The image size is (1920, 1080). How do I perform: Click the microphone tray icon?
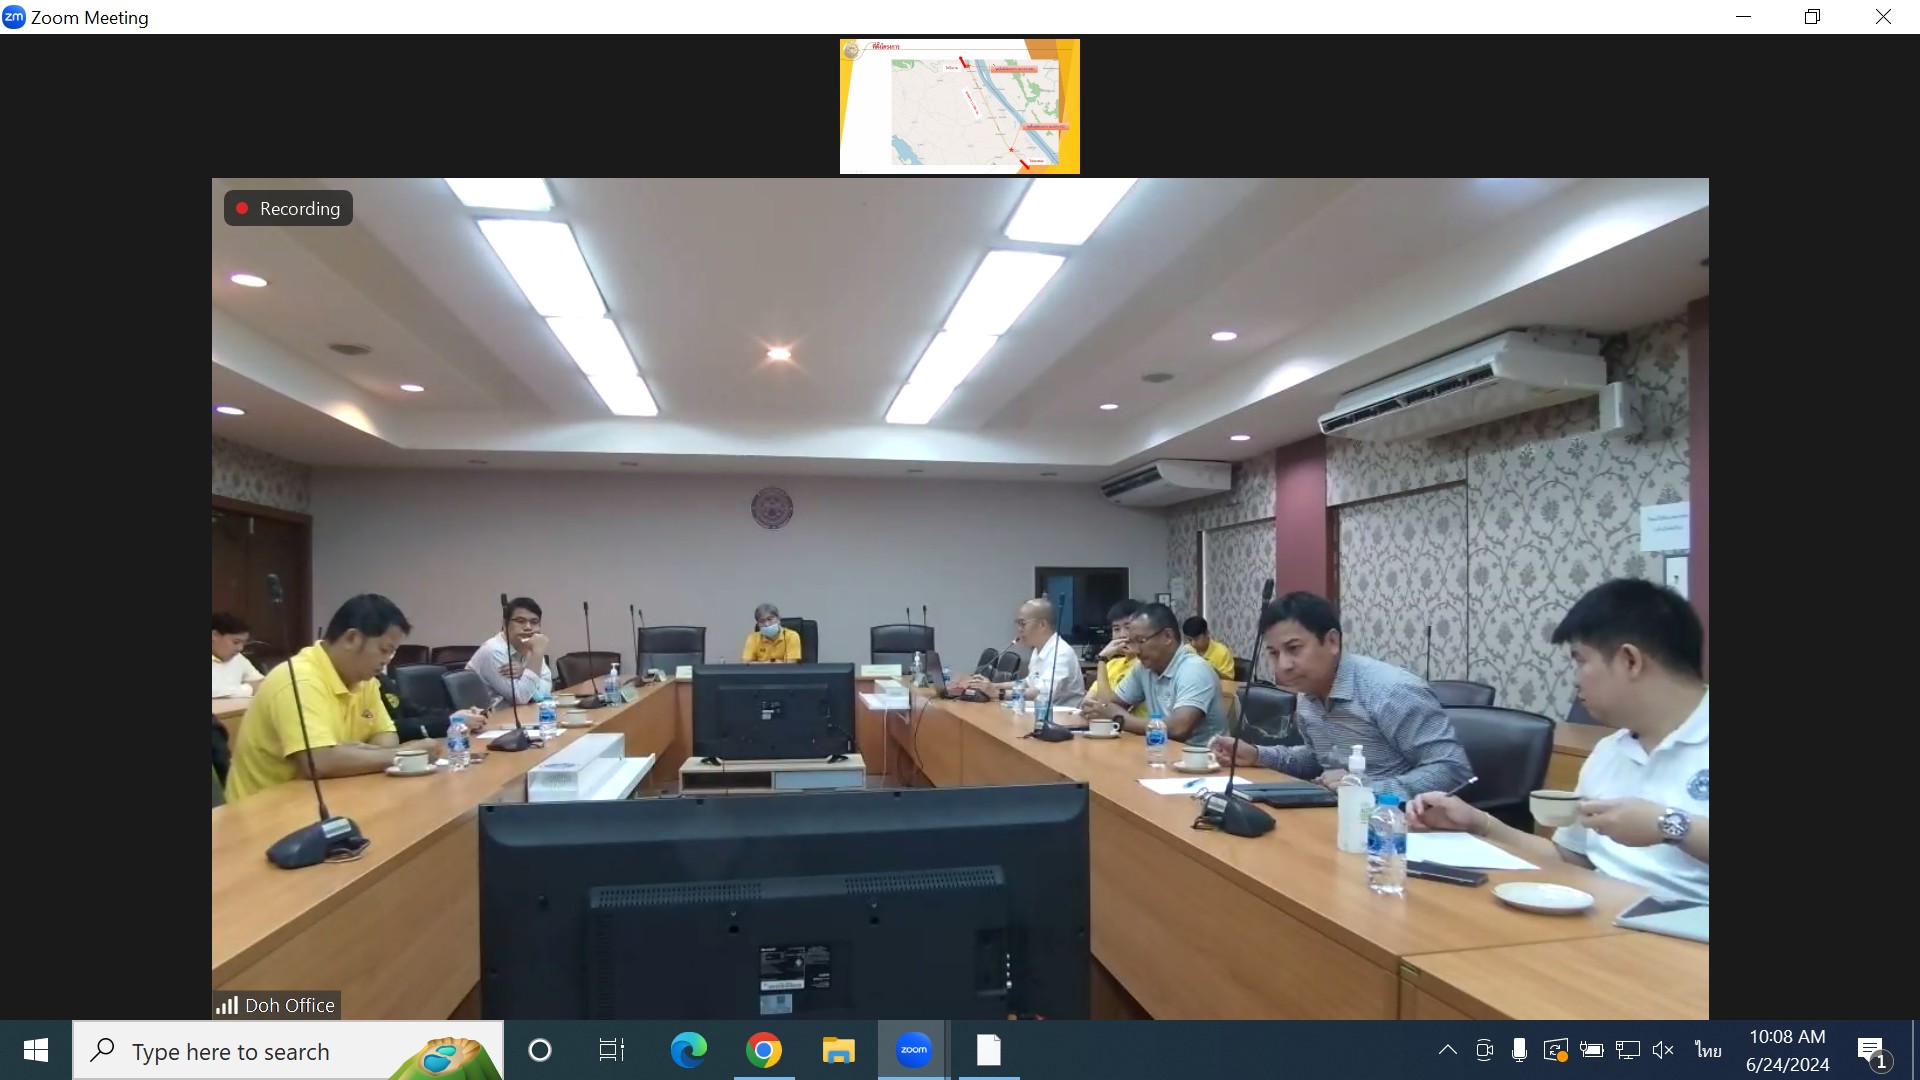point(1519,1050)
